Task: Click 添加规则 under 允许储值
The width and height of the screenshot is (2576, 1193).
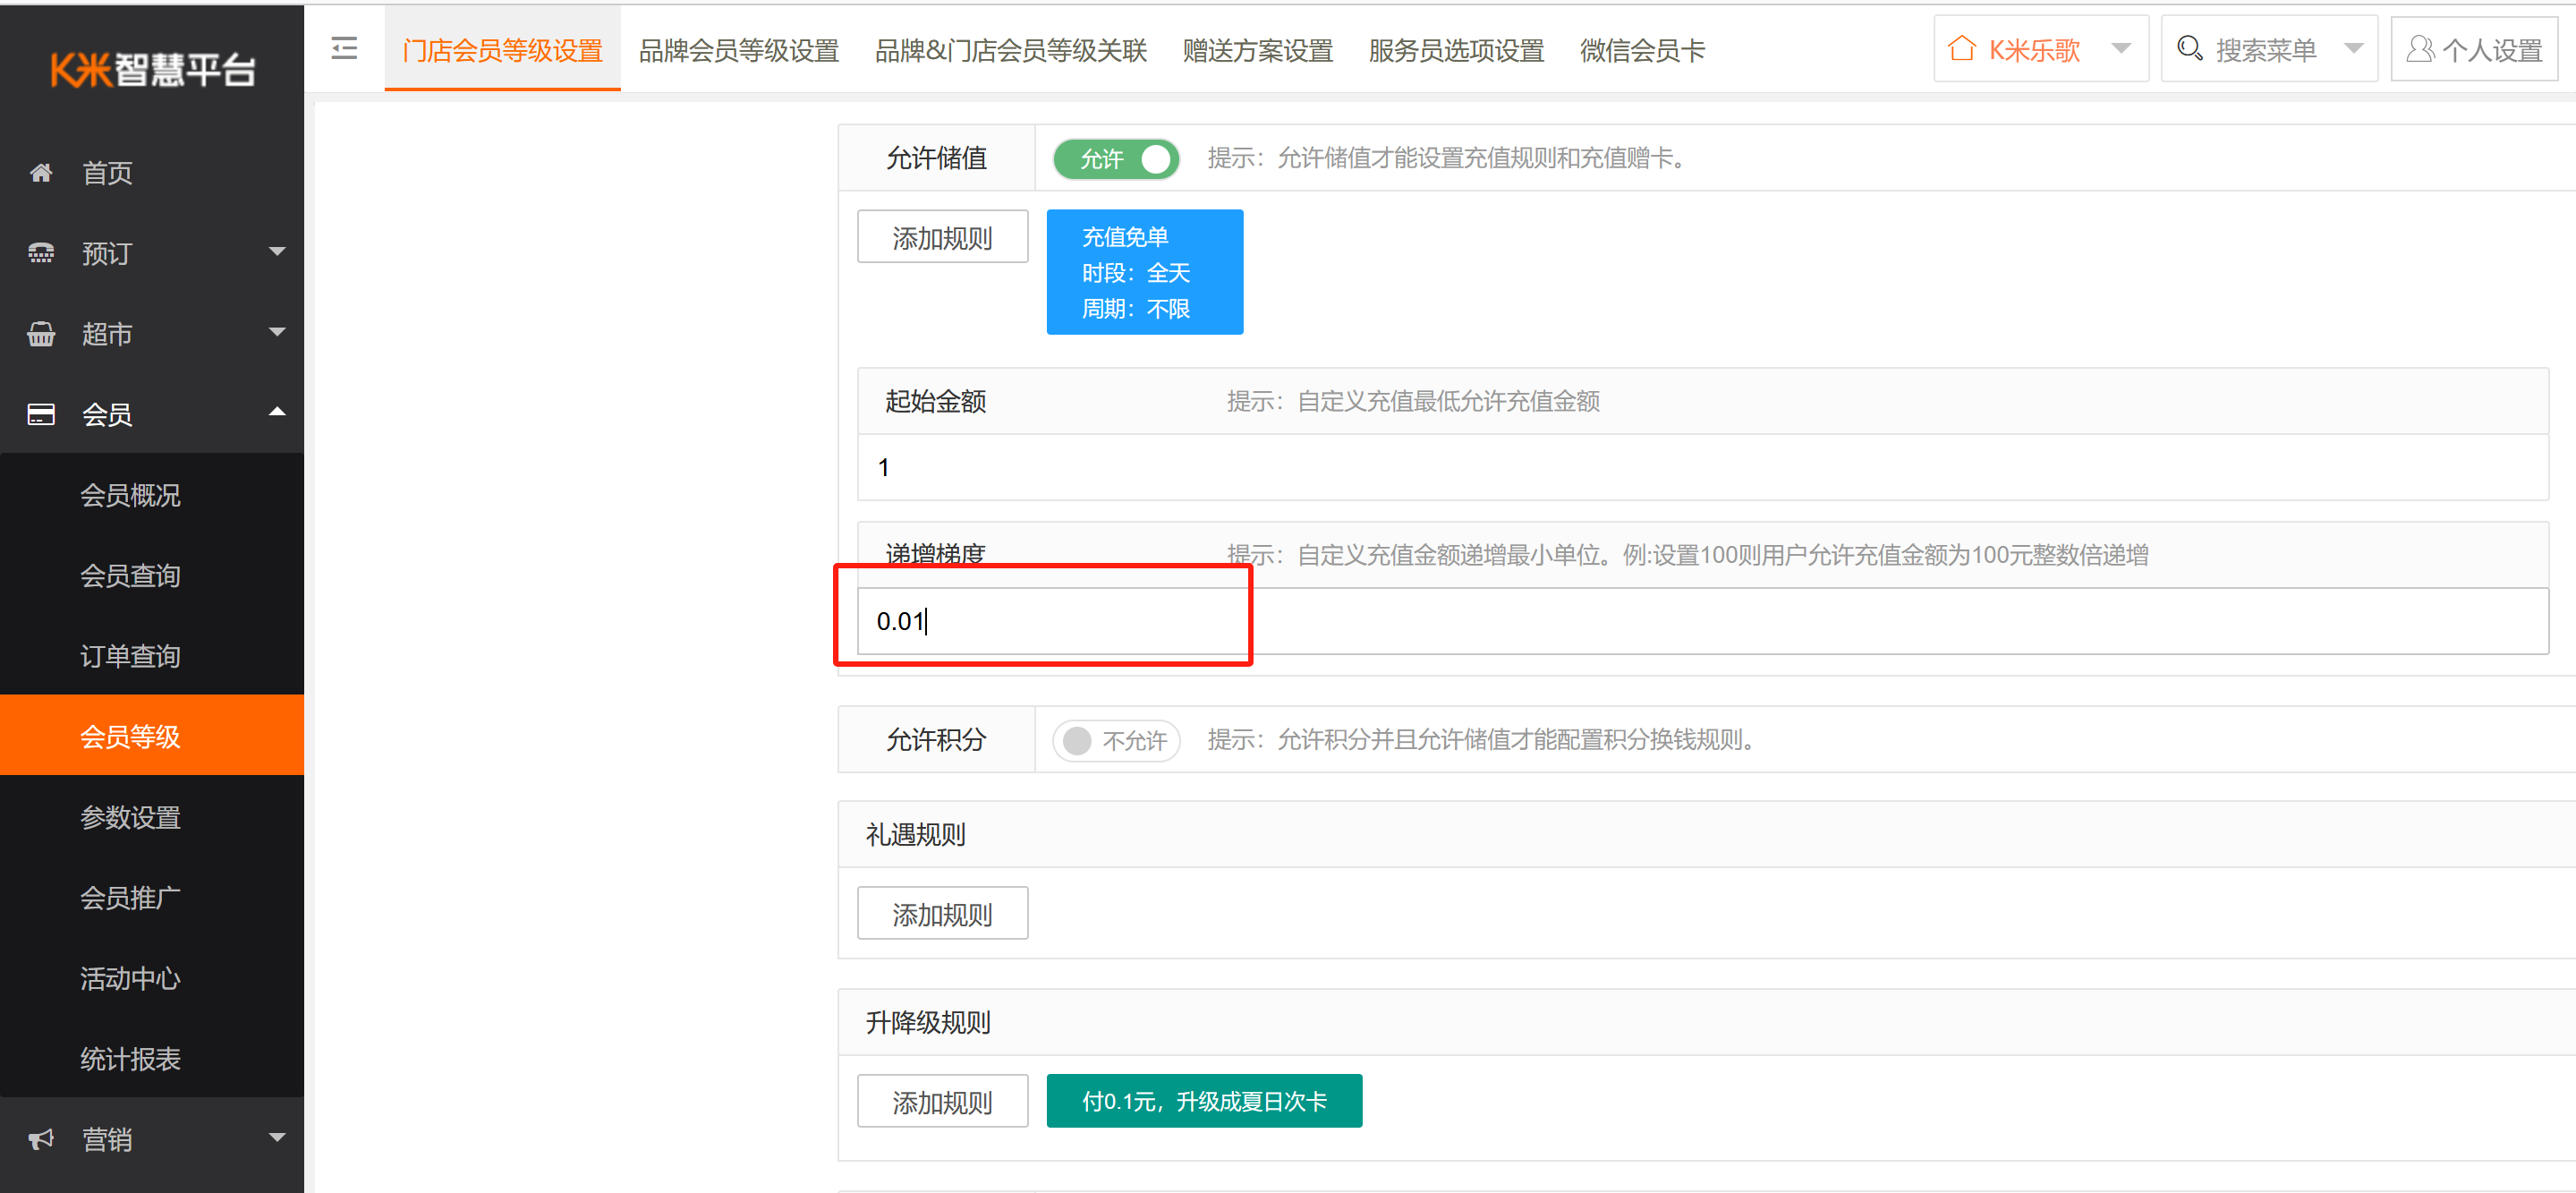Action: tap(942, 237)
